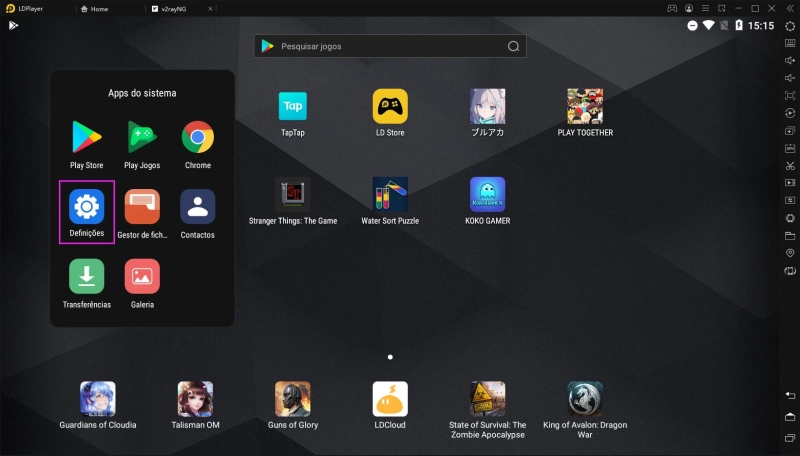Viewport: 800px width, 456px height.
Task: Launch Guardians of Cloudia
Action: (x=98, y=406)
